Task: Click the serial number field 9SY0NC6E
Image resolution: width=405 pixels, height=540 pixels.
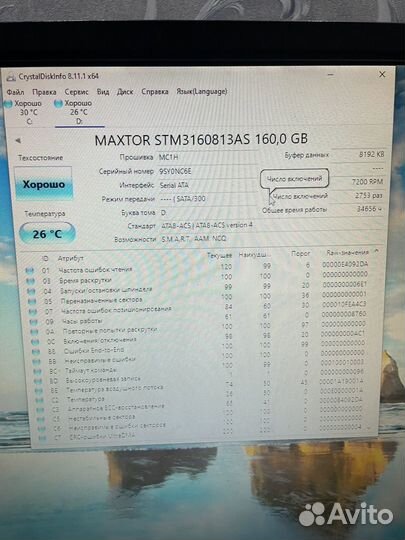Action: pos(175,171)
